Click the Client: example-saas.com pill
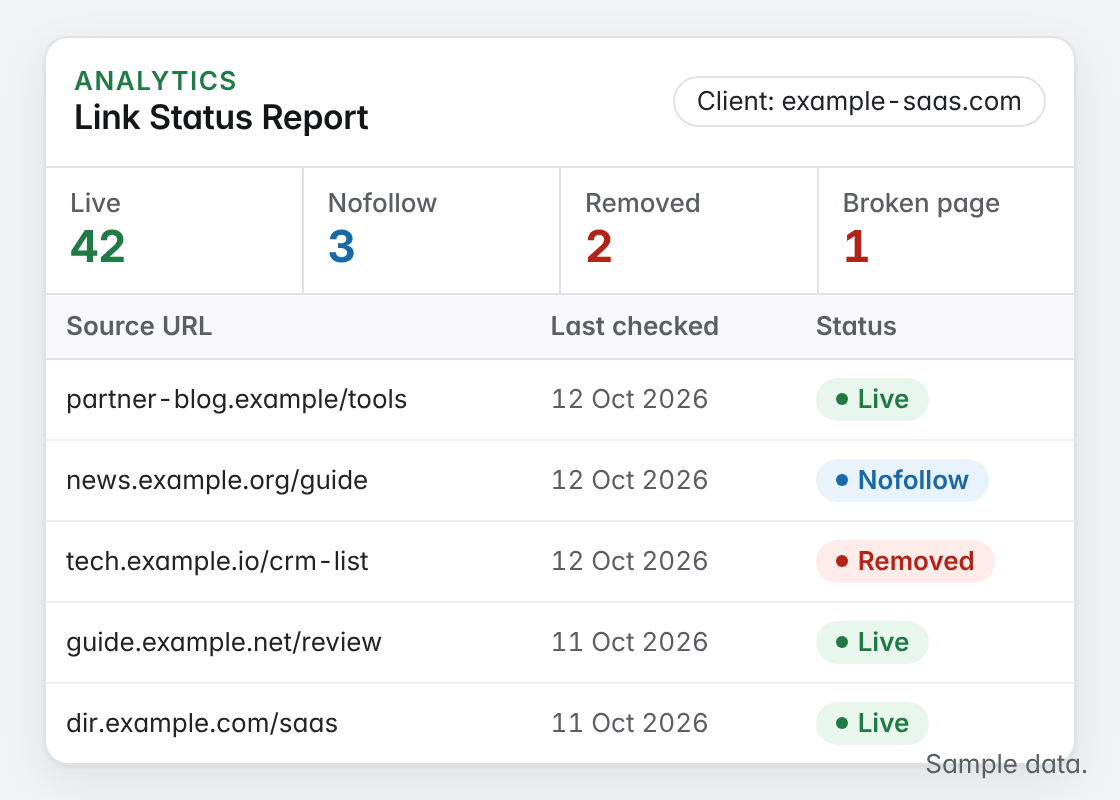 click(859, 101)
